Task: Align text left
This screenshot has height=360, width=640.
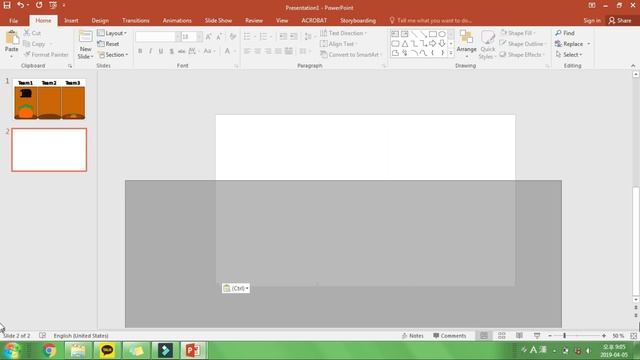Action: click(x=247, y=51)
